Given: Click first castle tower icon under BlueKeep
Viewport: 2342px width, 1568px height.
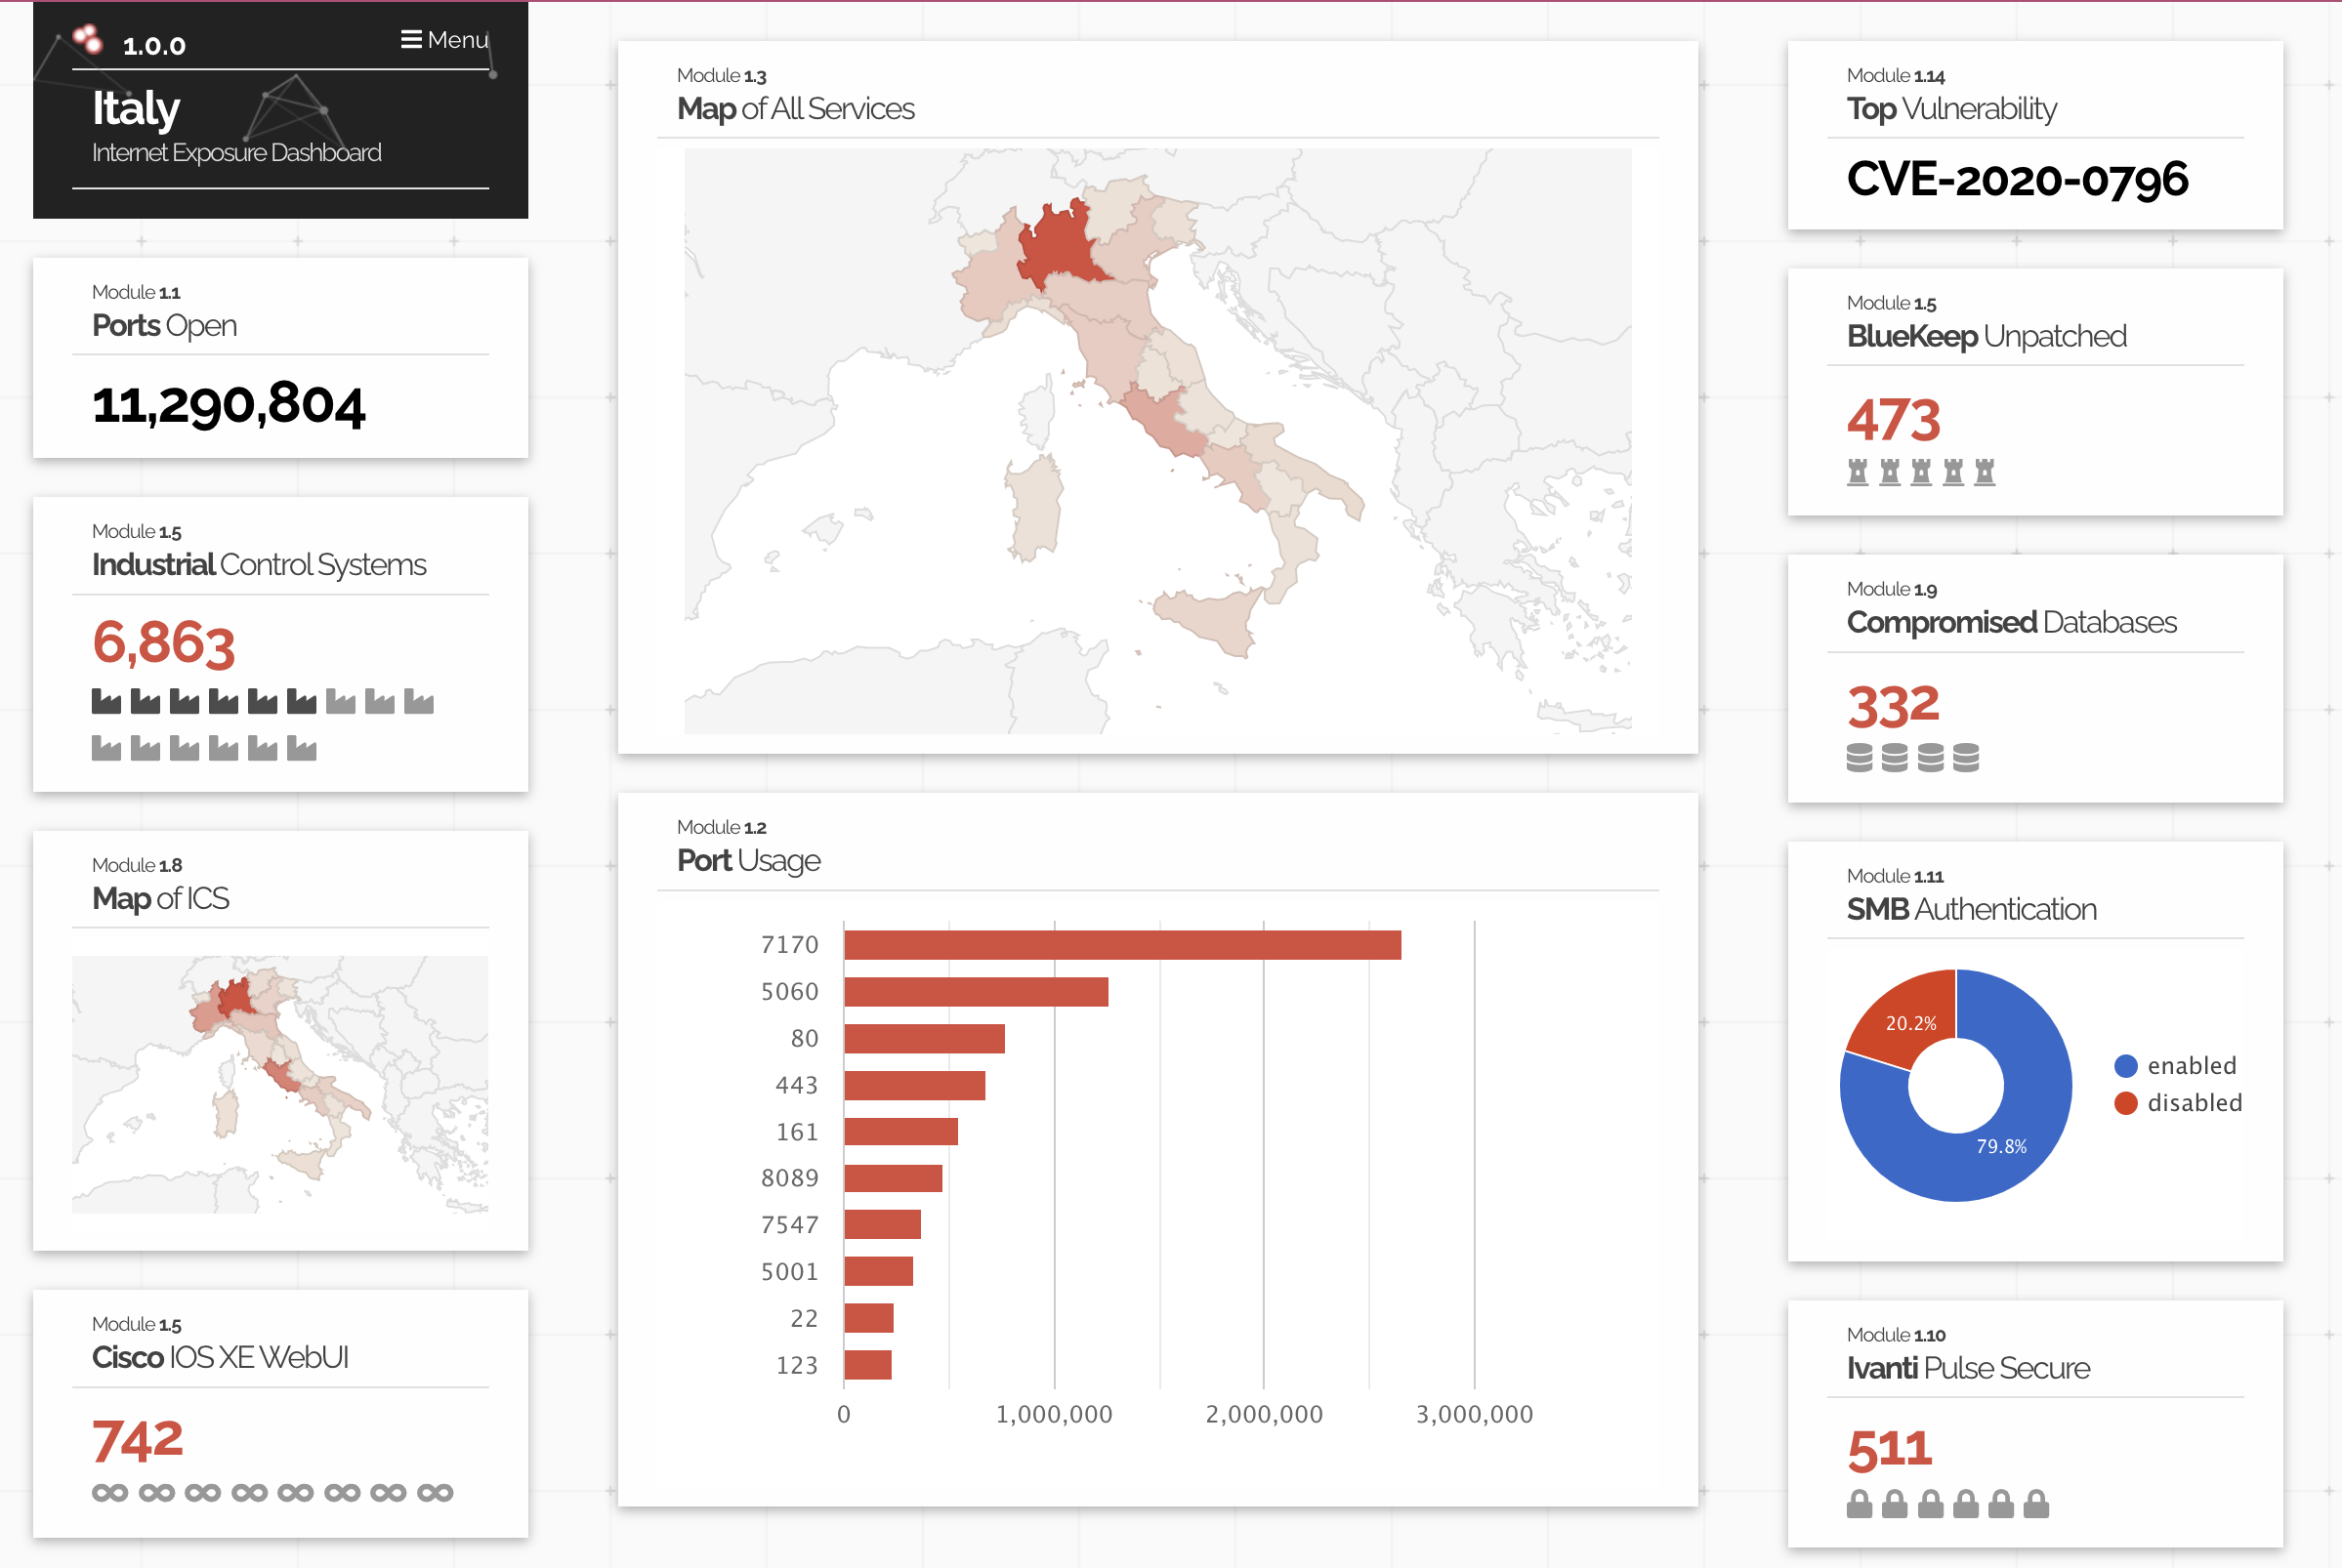Looking at the screenshot, I should pyautogui.click(x=1857, y=472).
